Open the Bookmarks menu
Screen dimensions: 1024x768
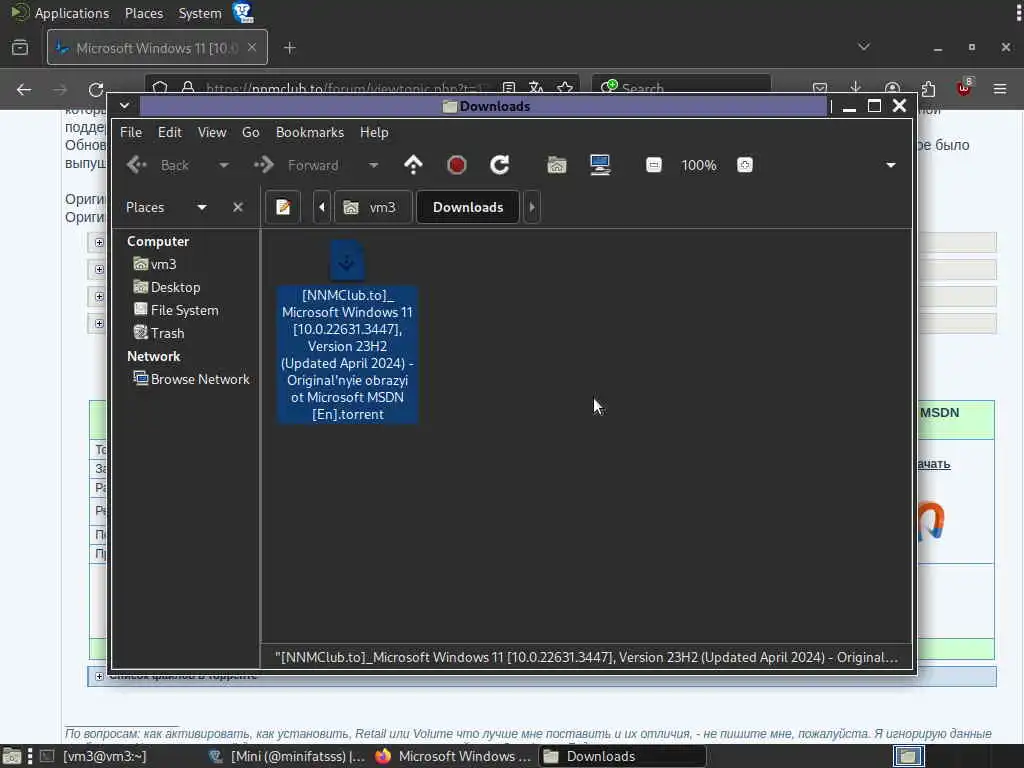pyautogui.click(x=310, y=132)
